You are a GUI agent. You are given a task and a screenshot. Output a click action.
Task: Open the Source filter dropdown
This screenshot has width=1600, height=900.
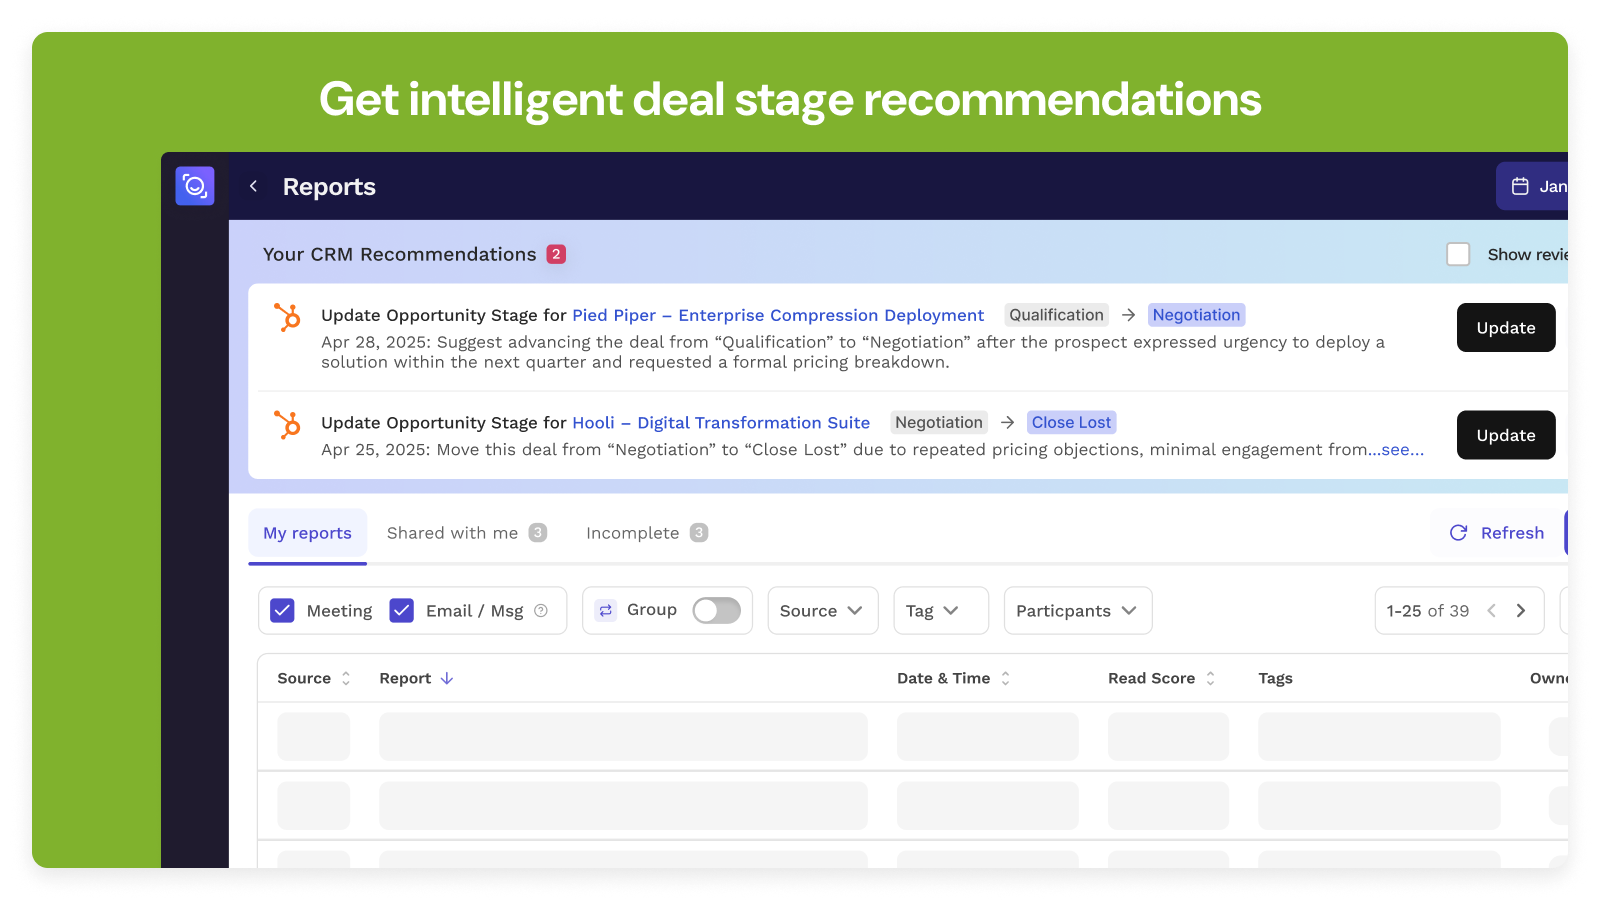822,611
